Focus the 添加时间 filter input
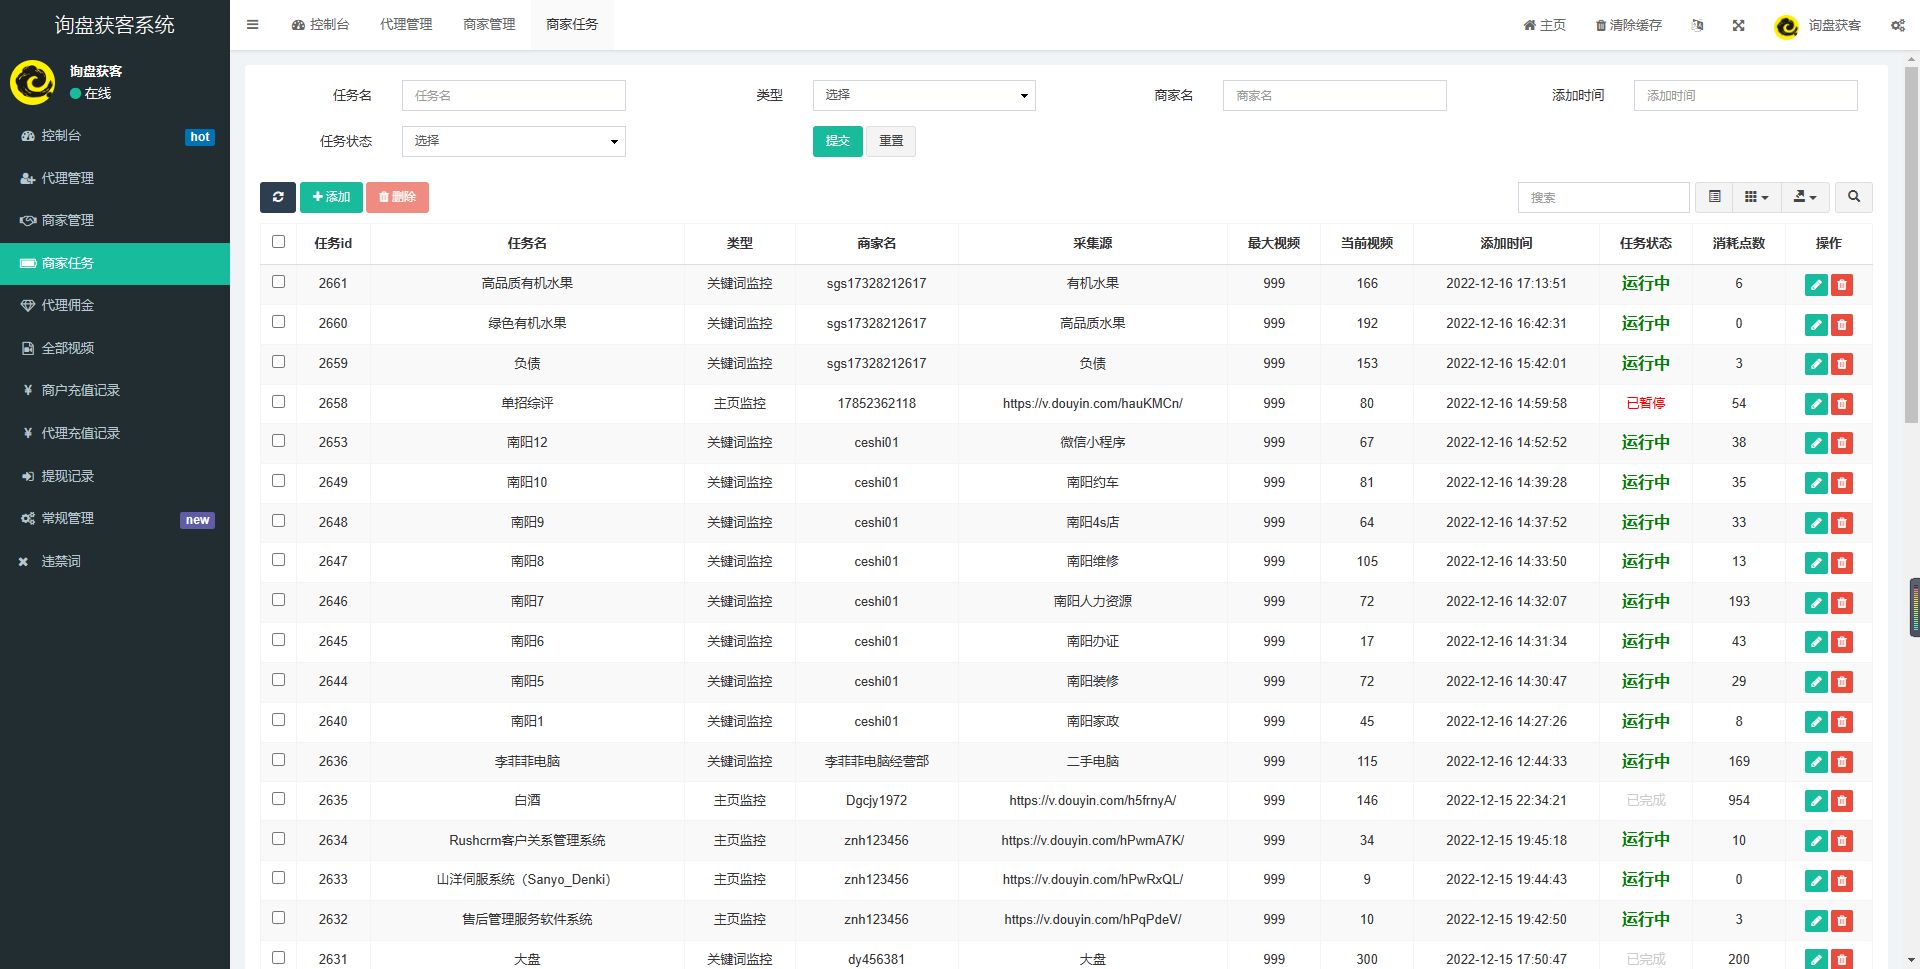The height and width of the screenshot is (969, 1920). click(x=1745, y=95)
